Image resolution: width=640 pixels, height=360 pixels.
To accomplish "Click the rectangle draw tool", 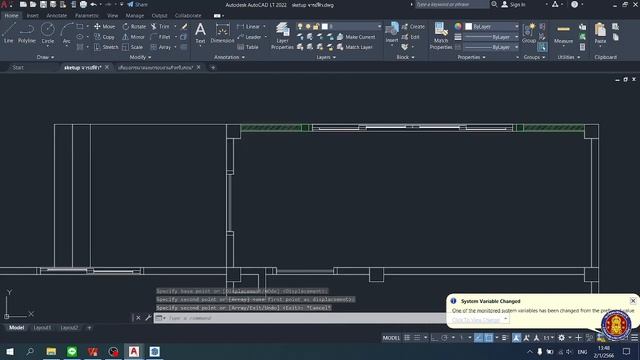I will [80, 27].
